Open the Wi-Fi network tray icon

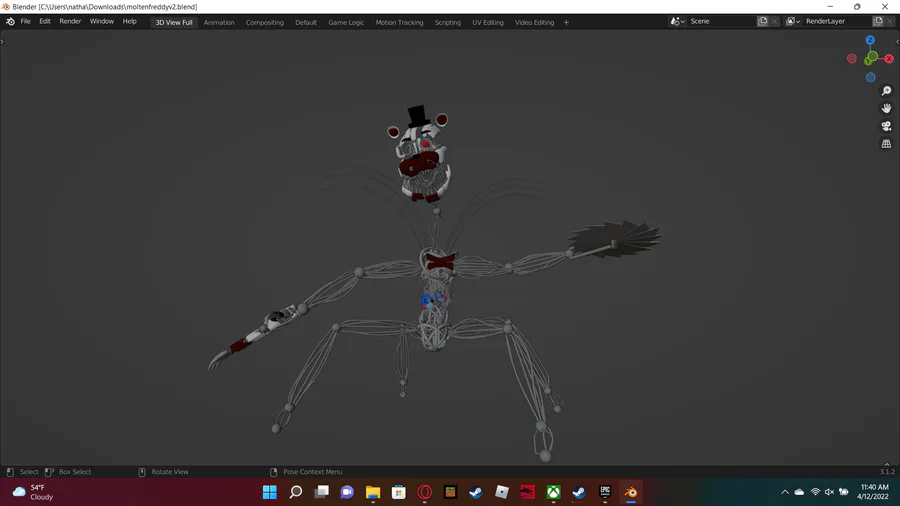click(815, 492)
